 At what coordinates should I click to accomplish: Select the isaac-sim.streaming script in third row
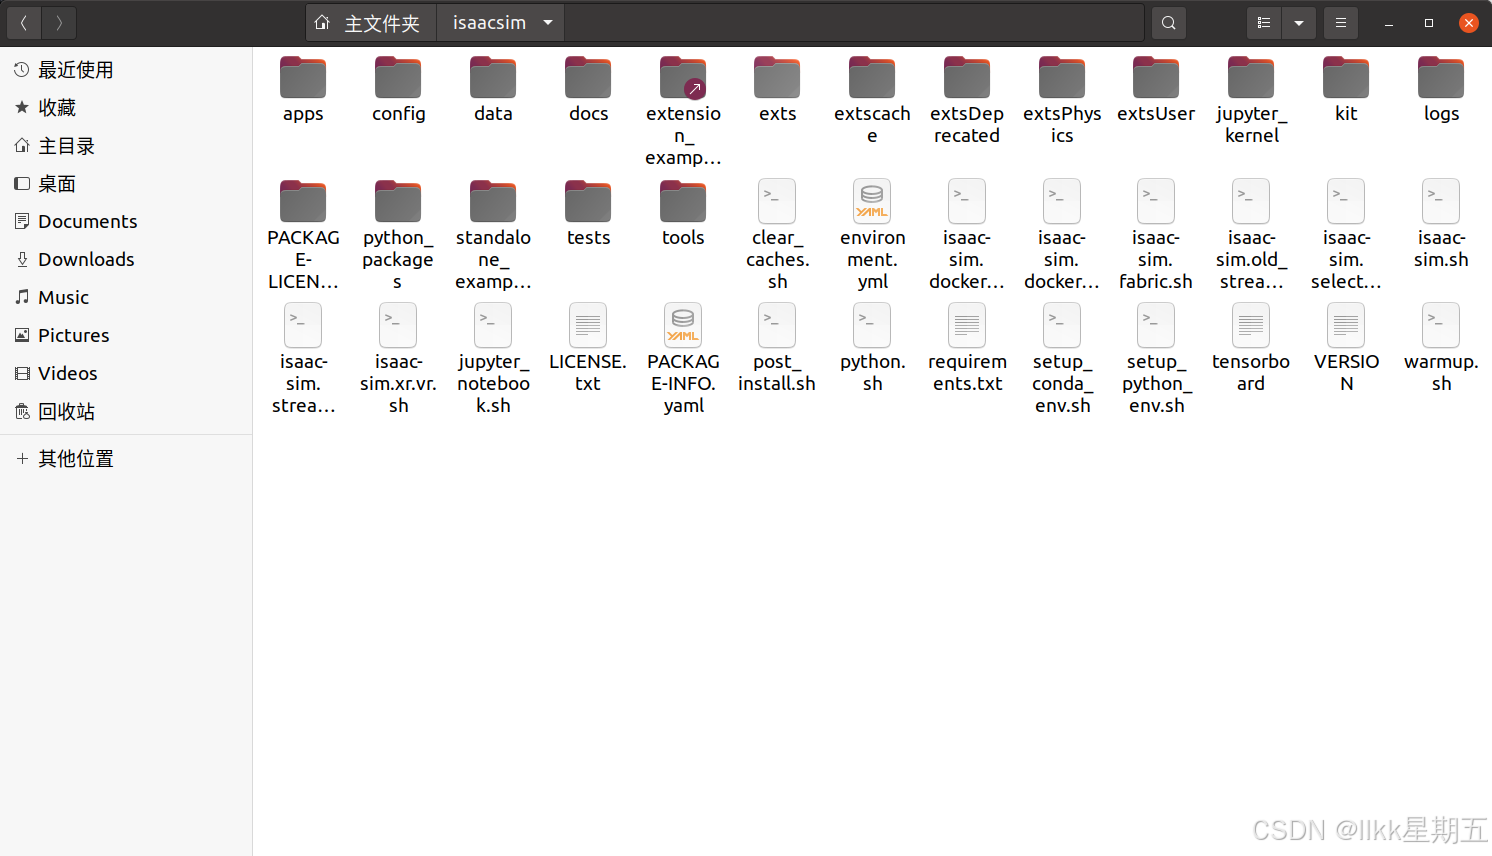click(x=303, y=359)
